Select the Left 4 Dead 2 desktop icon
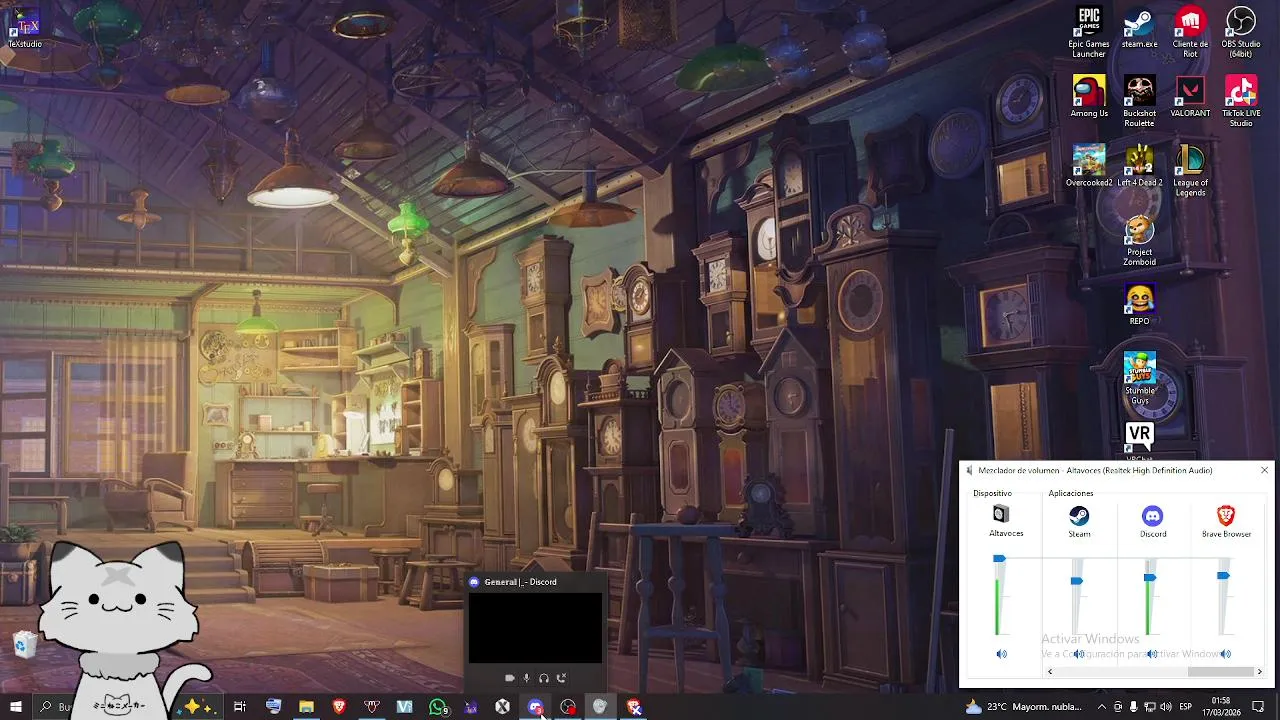 tap(1139, 166)
